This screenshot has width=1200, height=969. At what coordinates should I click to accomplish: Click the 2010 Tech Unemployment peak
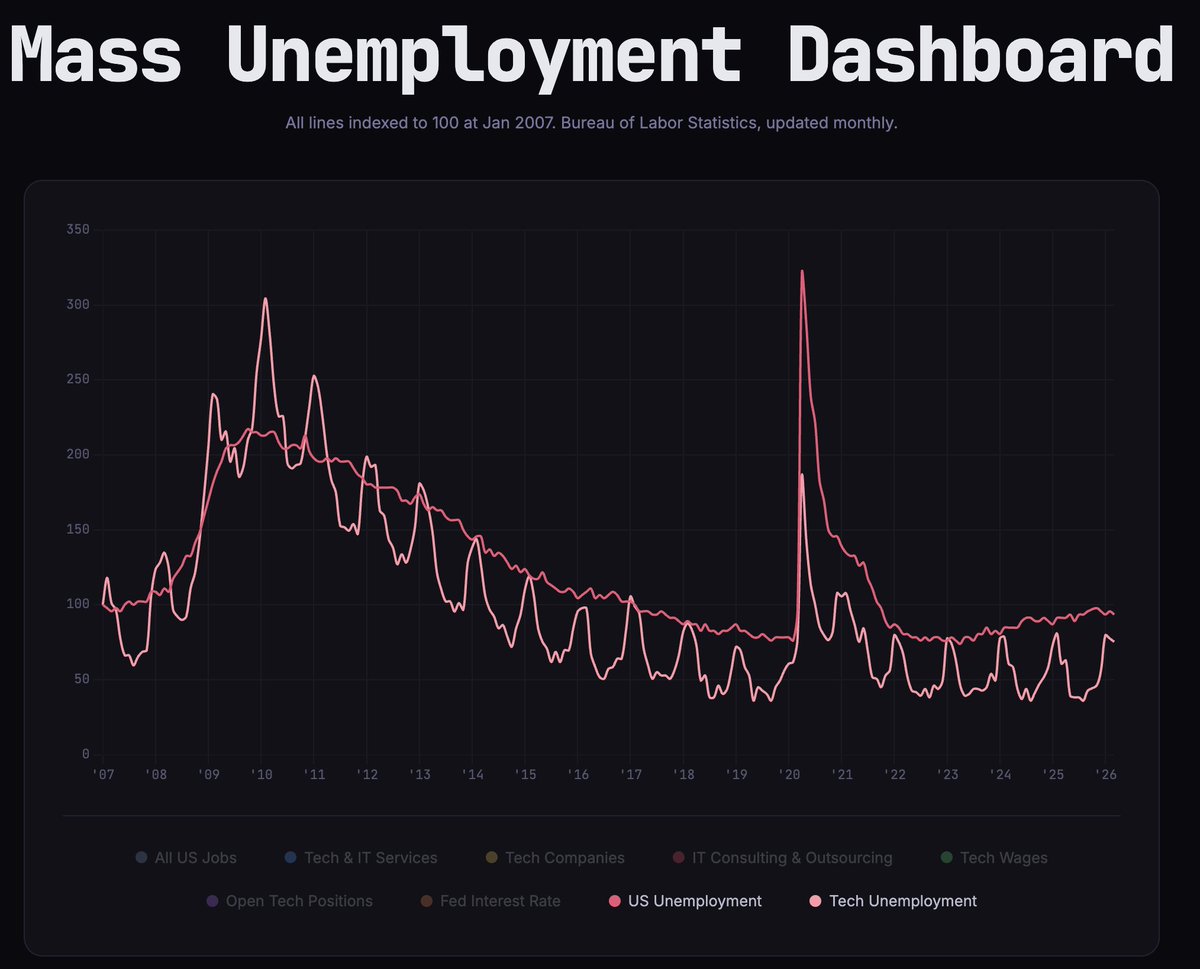coord(265,299)
